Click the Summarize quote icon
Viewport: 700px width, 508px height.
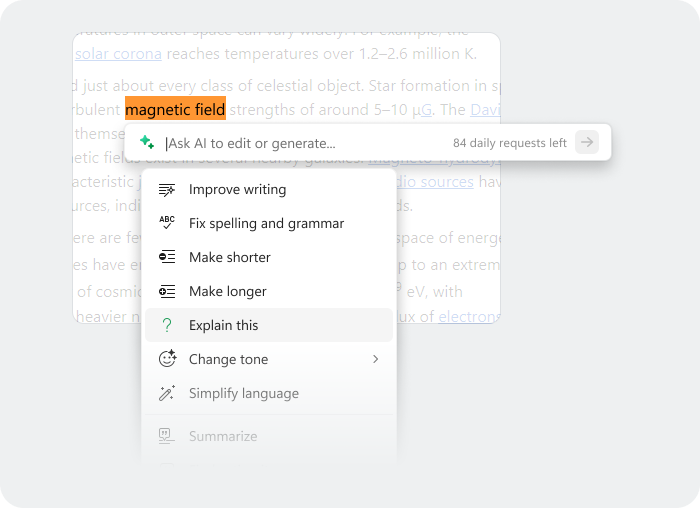(167, 436)
